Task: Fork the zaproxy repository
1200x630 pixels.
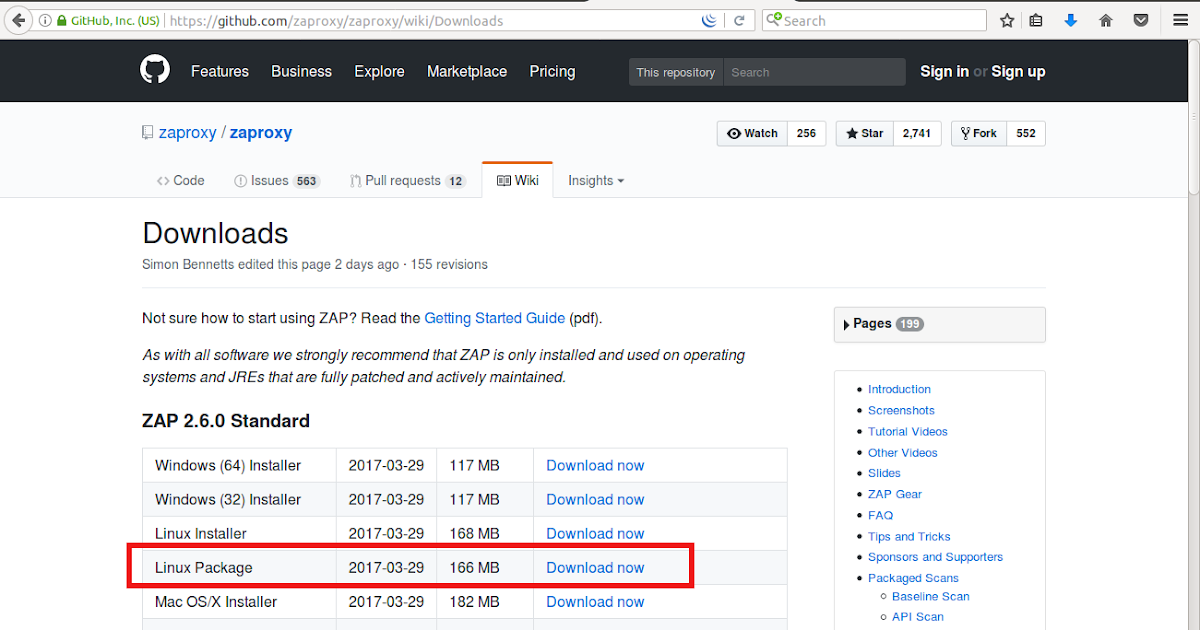Action: point(978,133)
